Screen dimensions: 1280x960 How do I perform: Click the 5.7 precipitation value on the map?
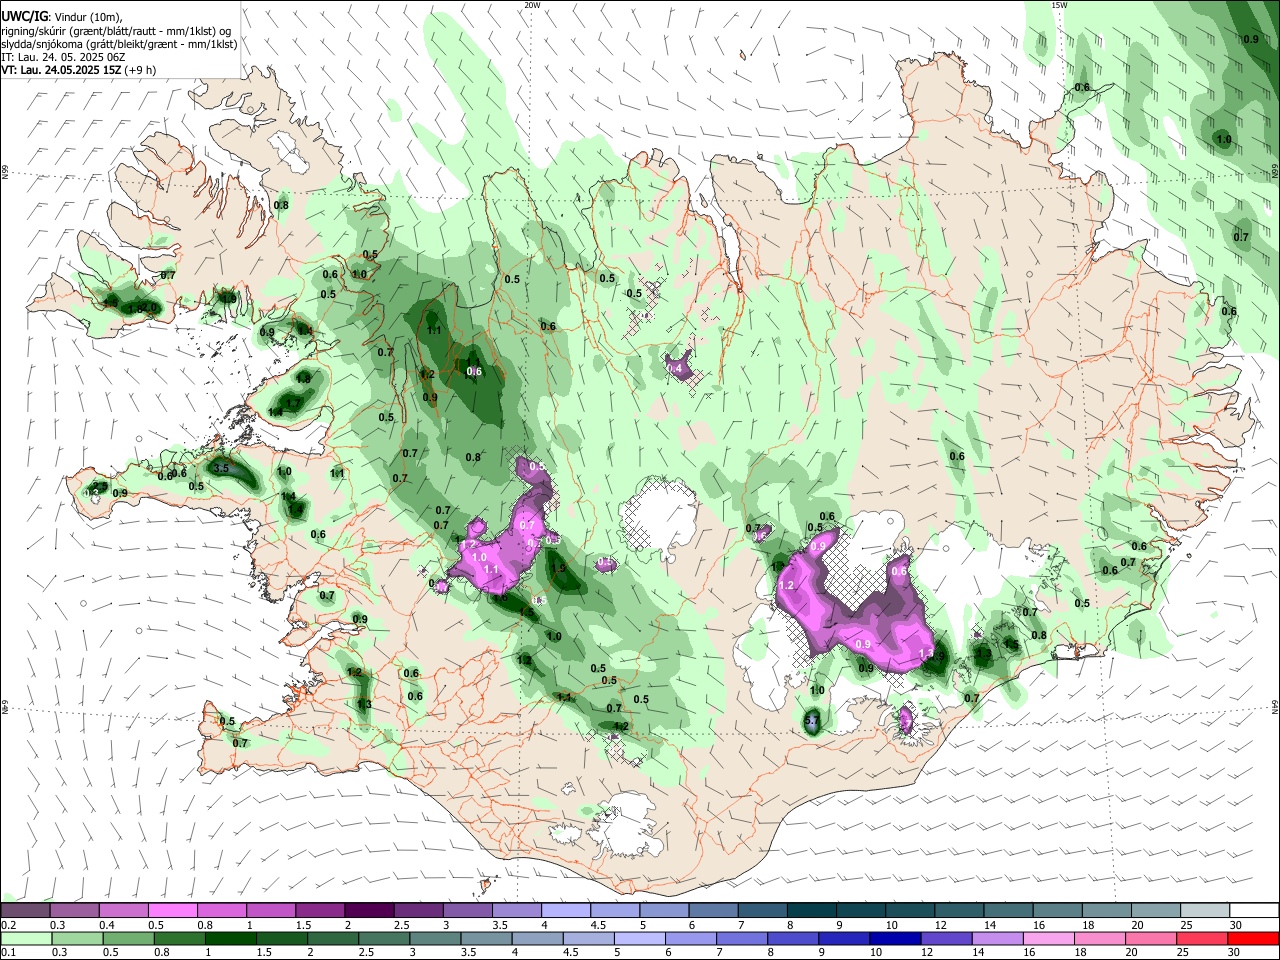click(812, 720)
